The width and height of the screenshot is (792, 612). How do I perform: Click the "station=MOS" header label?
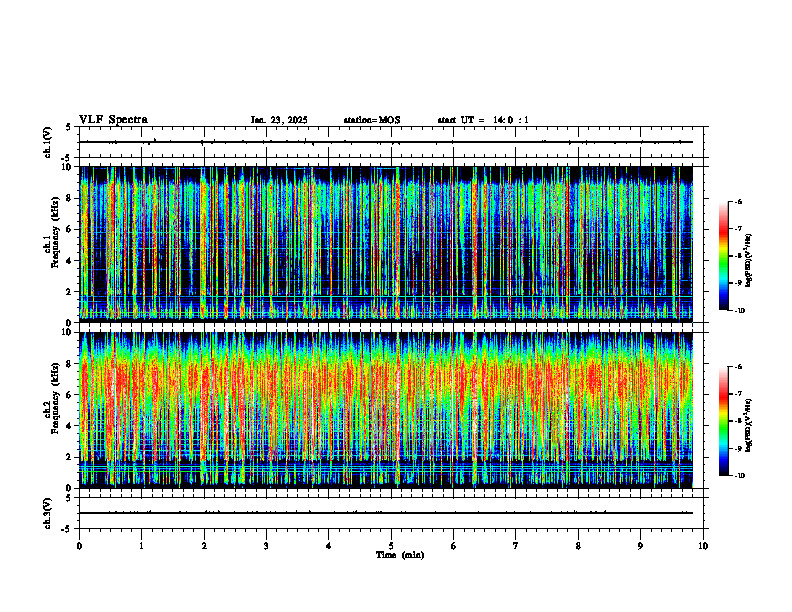coord(372,120)
